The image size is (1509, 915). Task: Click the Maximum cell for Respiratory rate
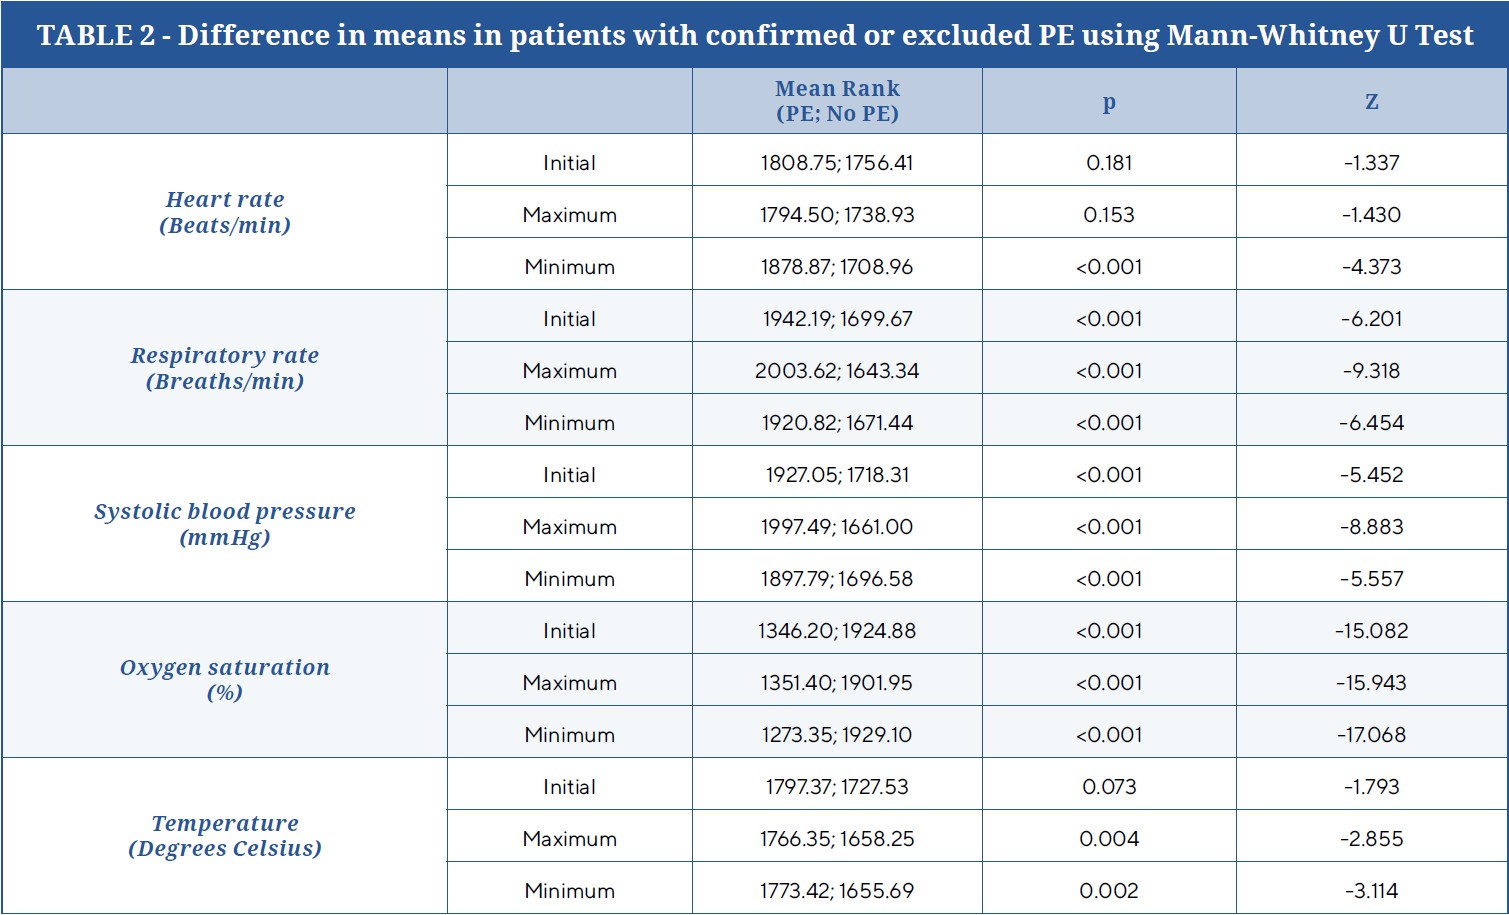pyautogui.click(x=569, y=371)
